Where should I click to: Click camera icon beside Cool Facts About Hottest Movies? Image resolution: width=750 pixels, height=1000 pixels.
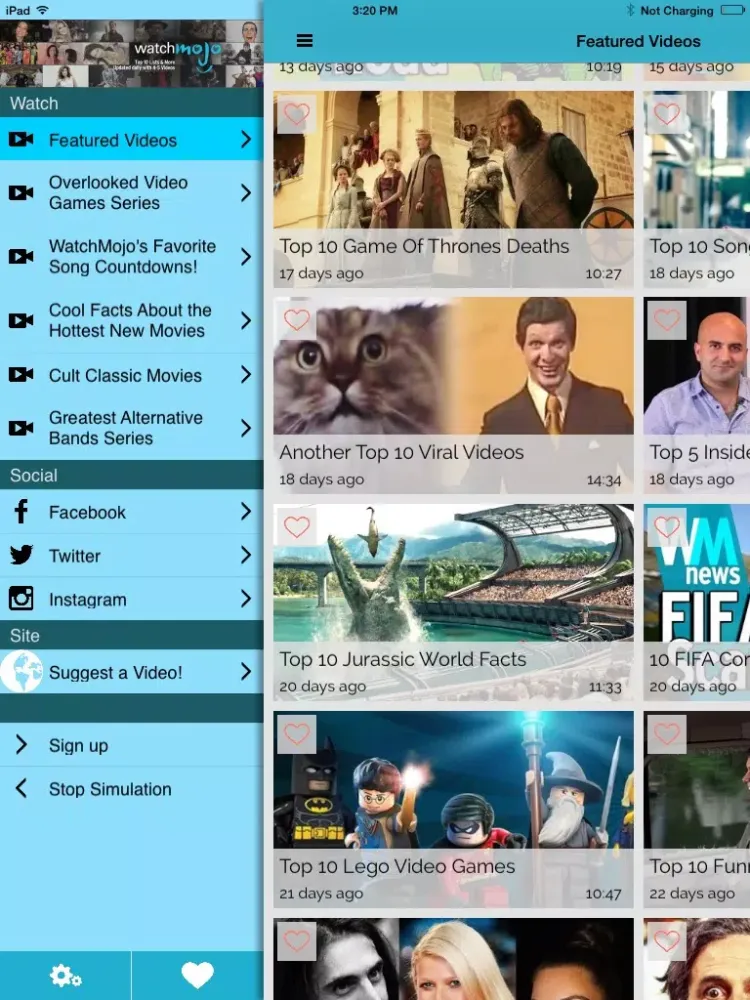coord(21,320)
